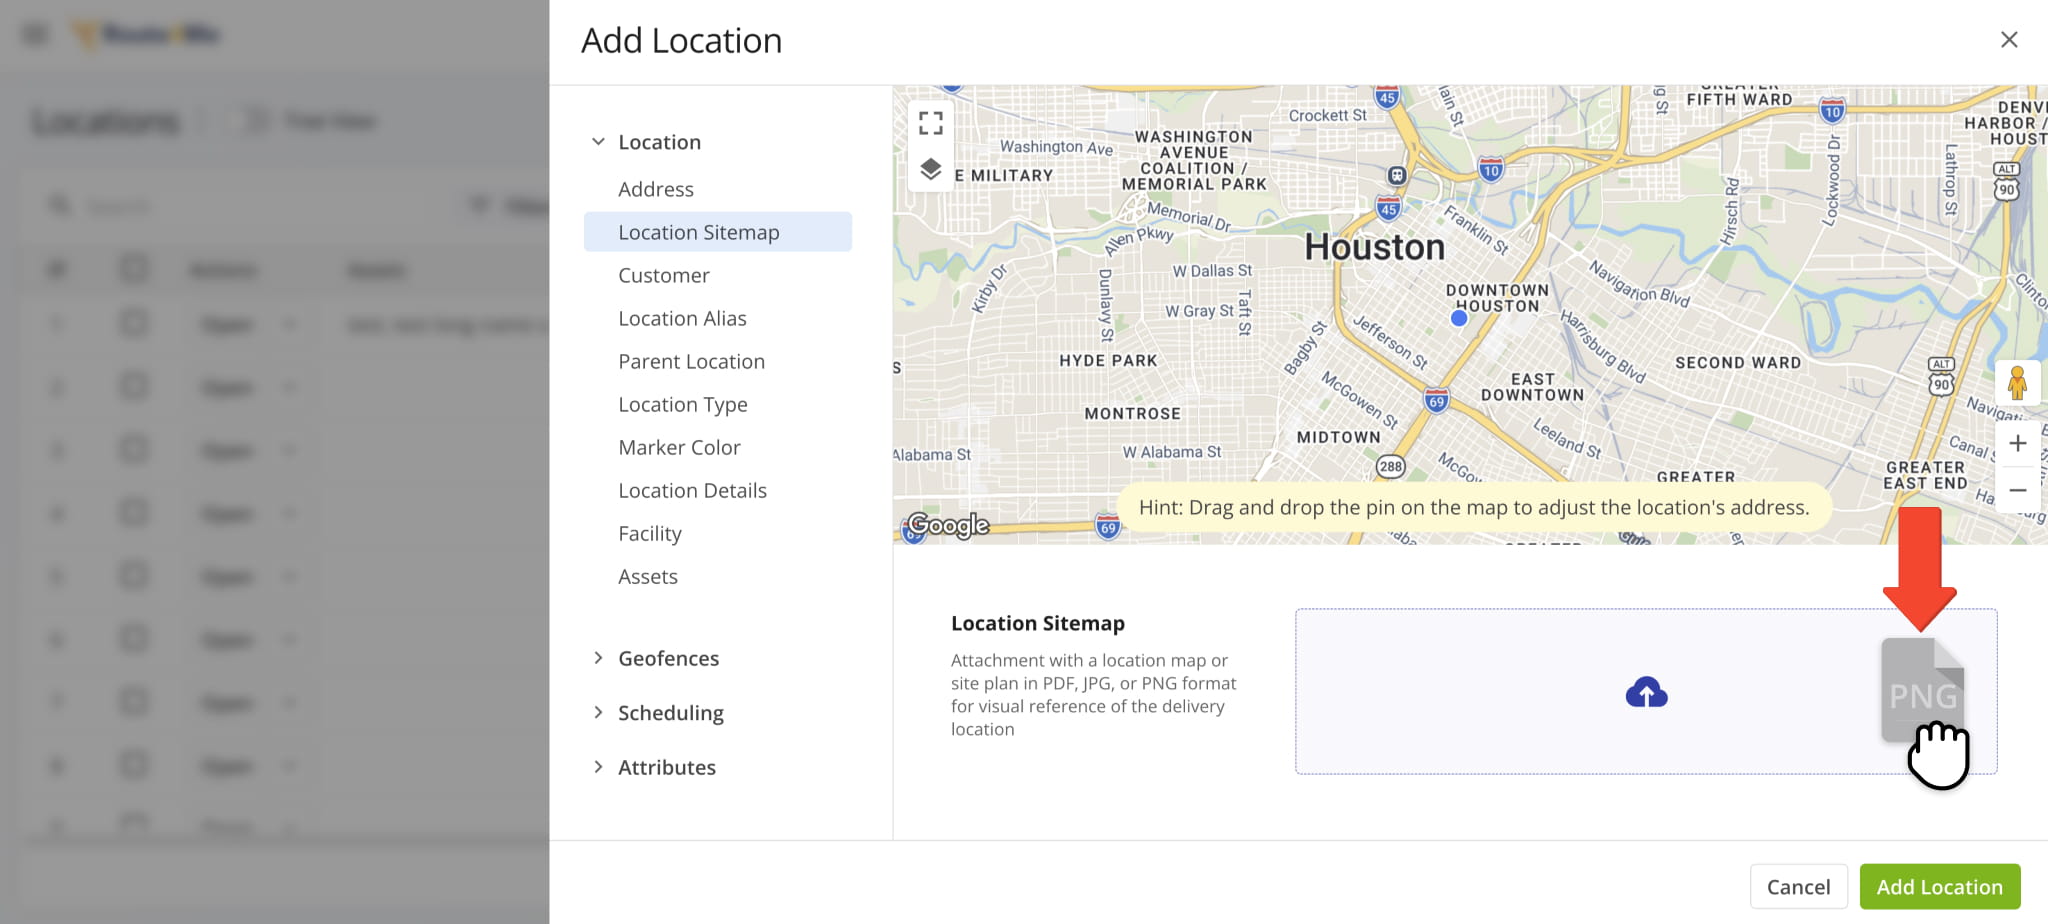Image resolution: width=2048 pixels, height=924 pixels.
Task: Go to Marker Color section
Action: [679, 447]
